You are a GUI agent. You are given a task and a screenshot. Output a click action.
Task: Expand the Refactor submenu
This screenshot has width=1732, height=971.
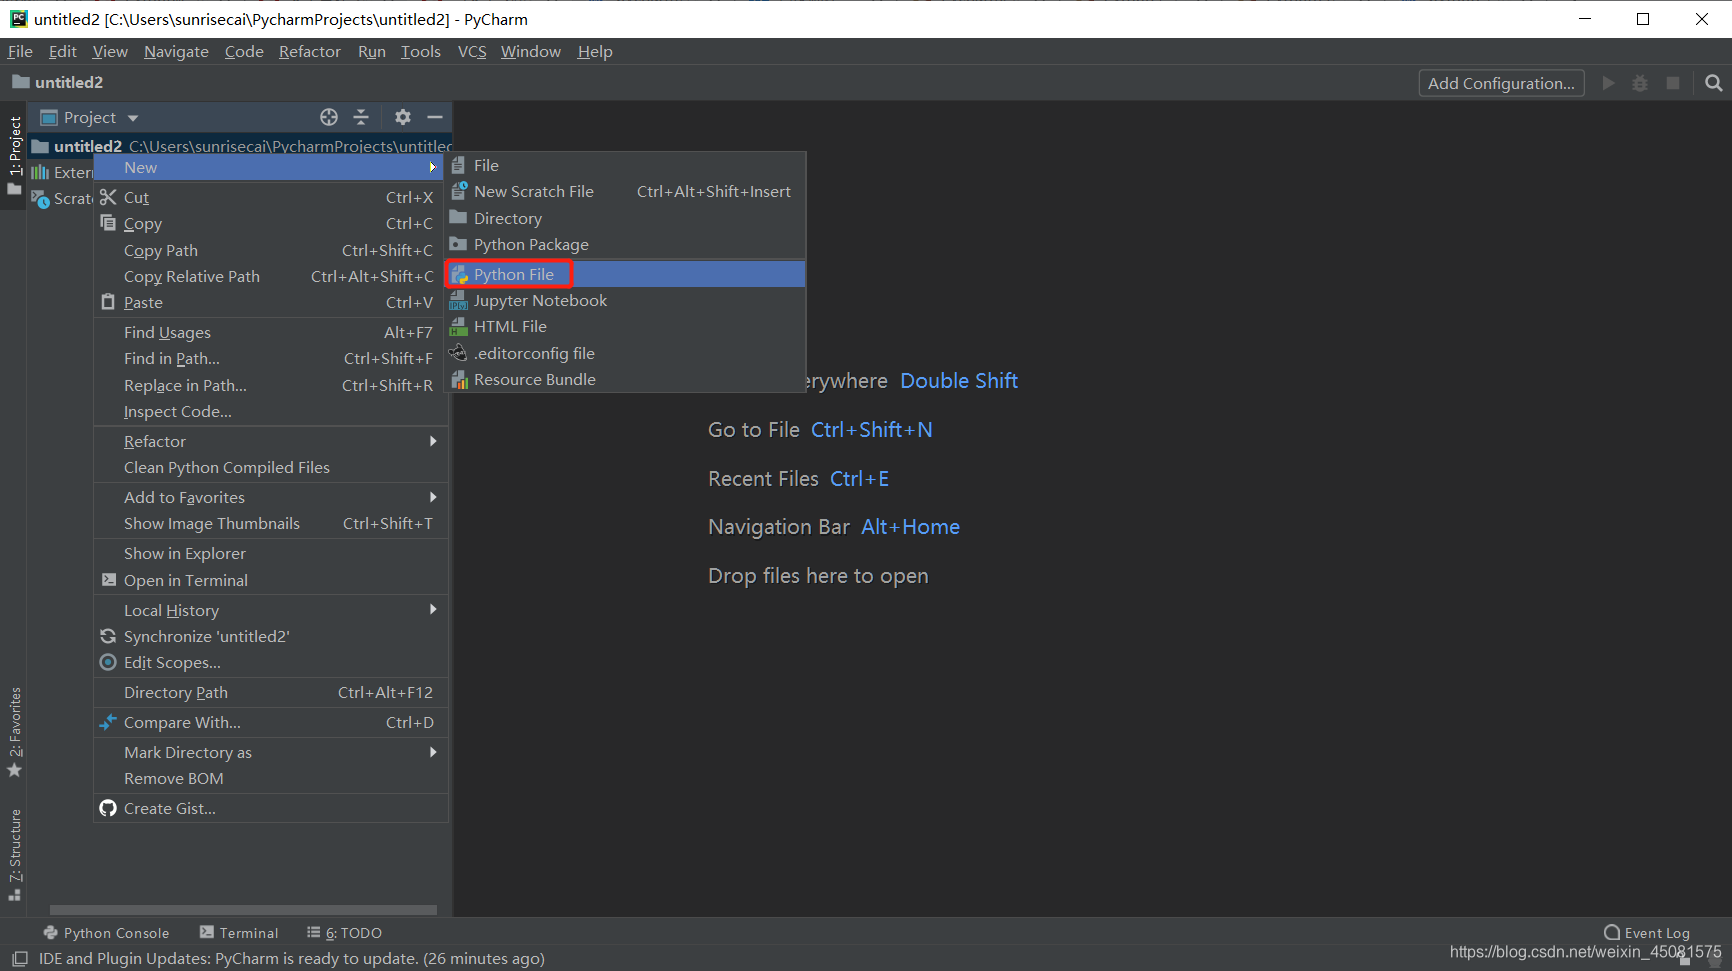tap(432, 441)
